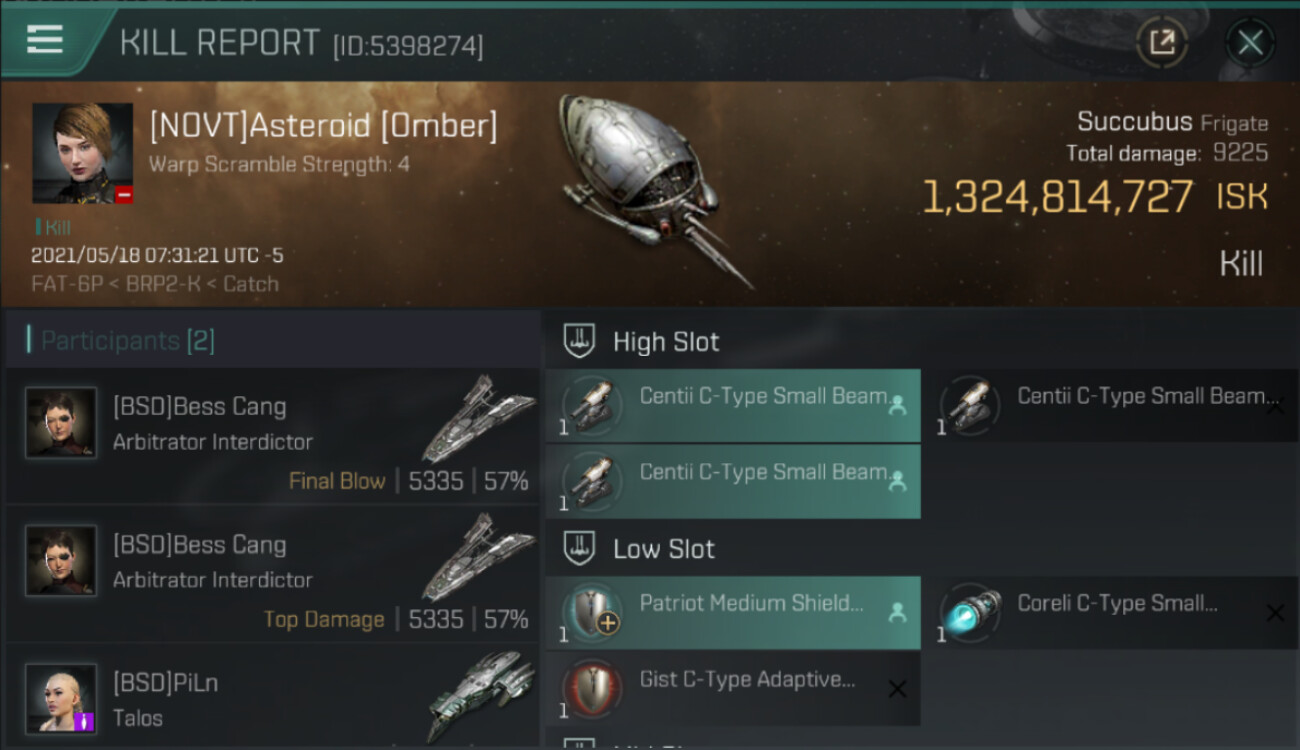Open Bess Cang's Final Blow portrait

pos(61,423)
